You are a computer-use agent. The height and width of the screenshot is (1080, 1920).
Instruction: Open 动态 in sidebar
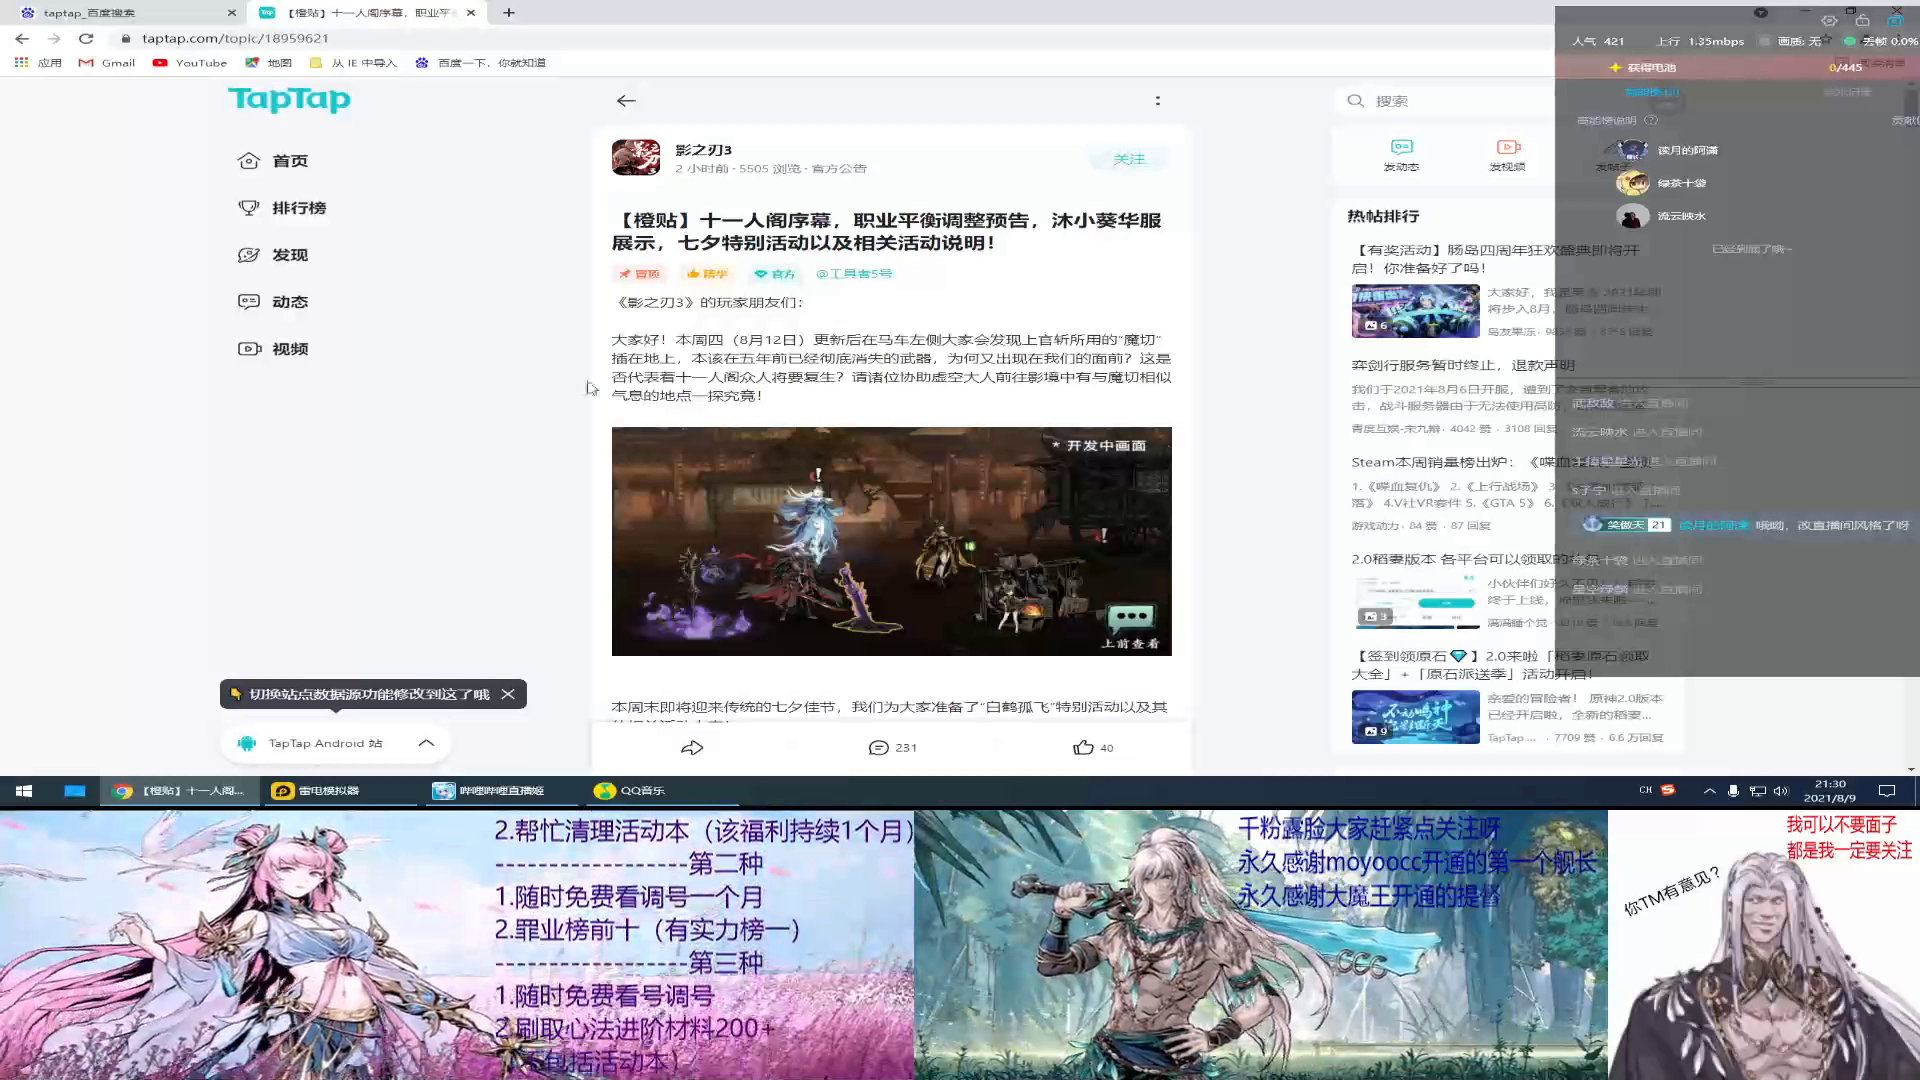tap(273, 302)
